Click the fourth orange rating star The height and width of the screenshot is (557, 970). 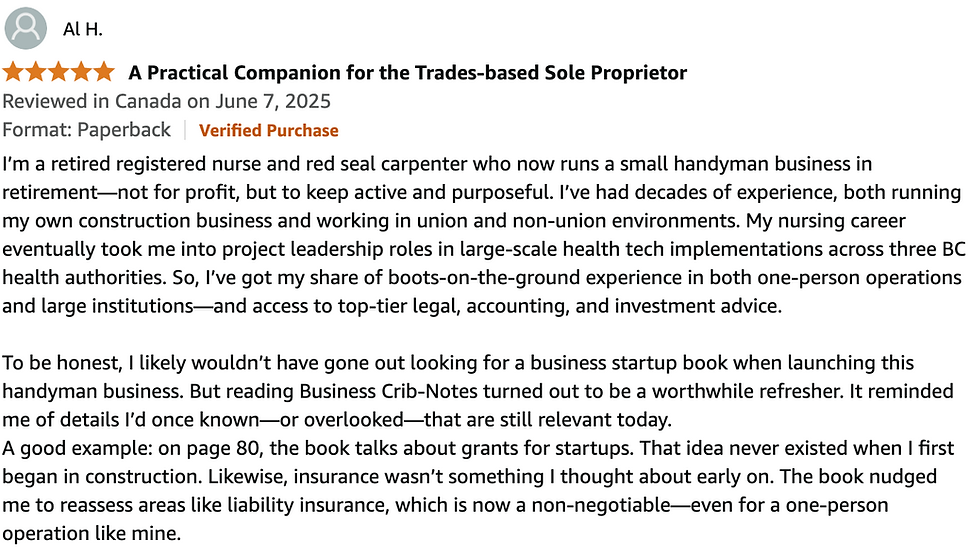tap(82, 72)
